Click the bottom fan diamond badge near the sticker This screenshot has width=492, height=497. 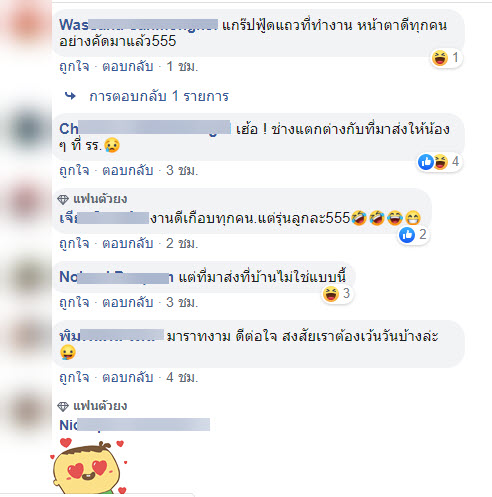63,406
